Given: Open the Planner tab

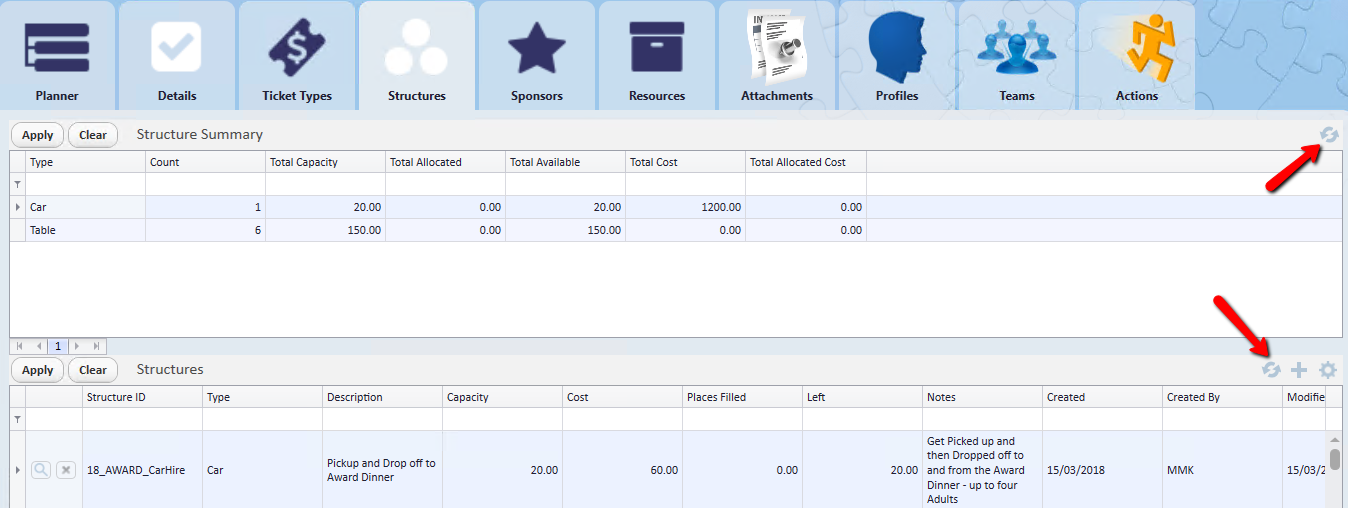Looking at the screenshot, I should point(57,55).
